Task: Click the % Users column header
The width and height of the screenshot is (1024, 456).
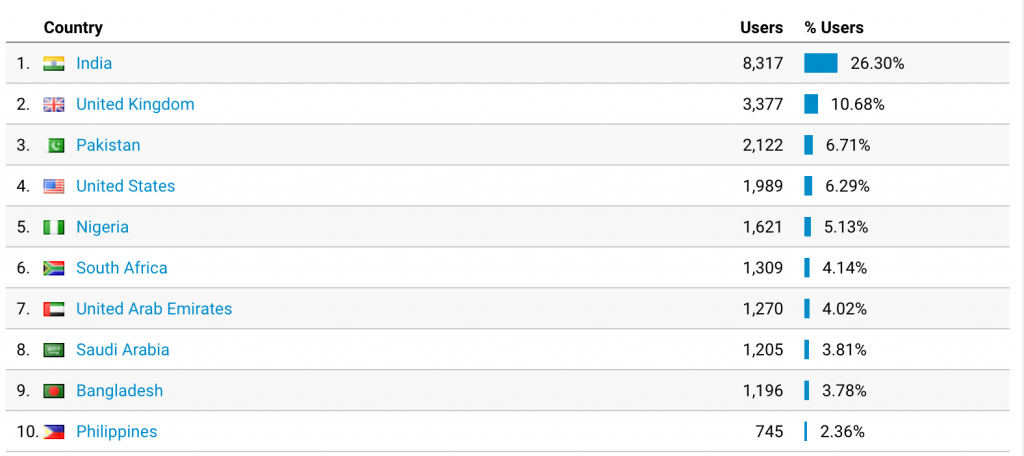Action: tap(834, 28)
